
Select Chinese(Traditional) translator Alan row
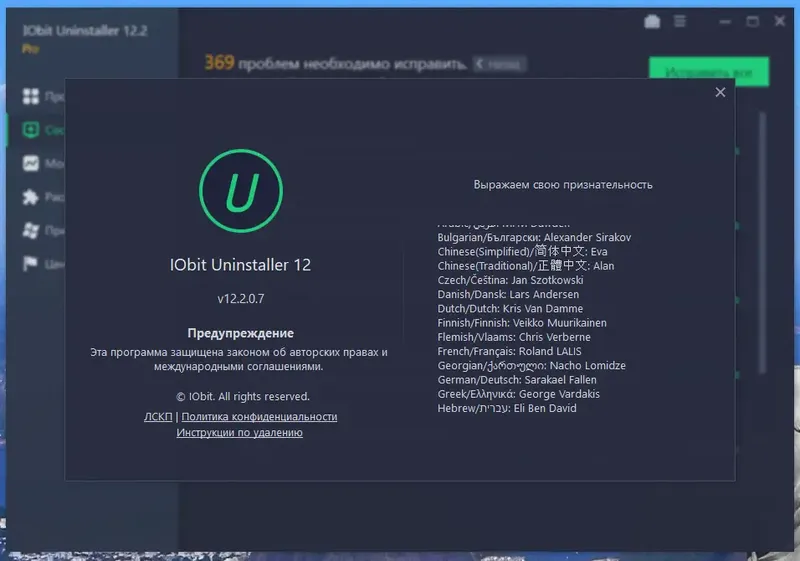coord(526,266)
